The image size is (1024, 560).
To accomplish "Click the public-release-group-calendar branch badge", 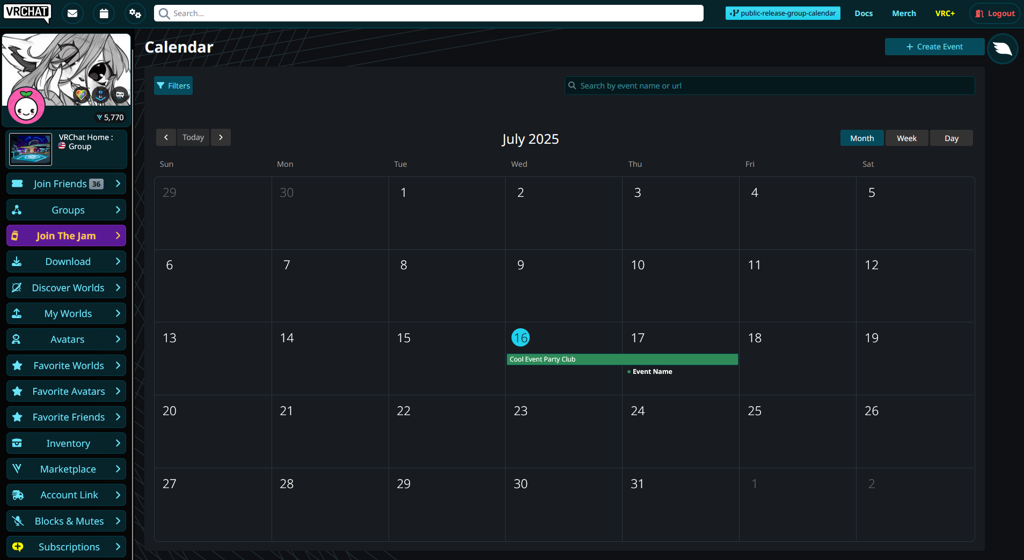I will (x=783, y=13).
